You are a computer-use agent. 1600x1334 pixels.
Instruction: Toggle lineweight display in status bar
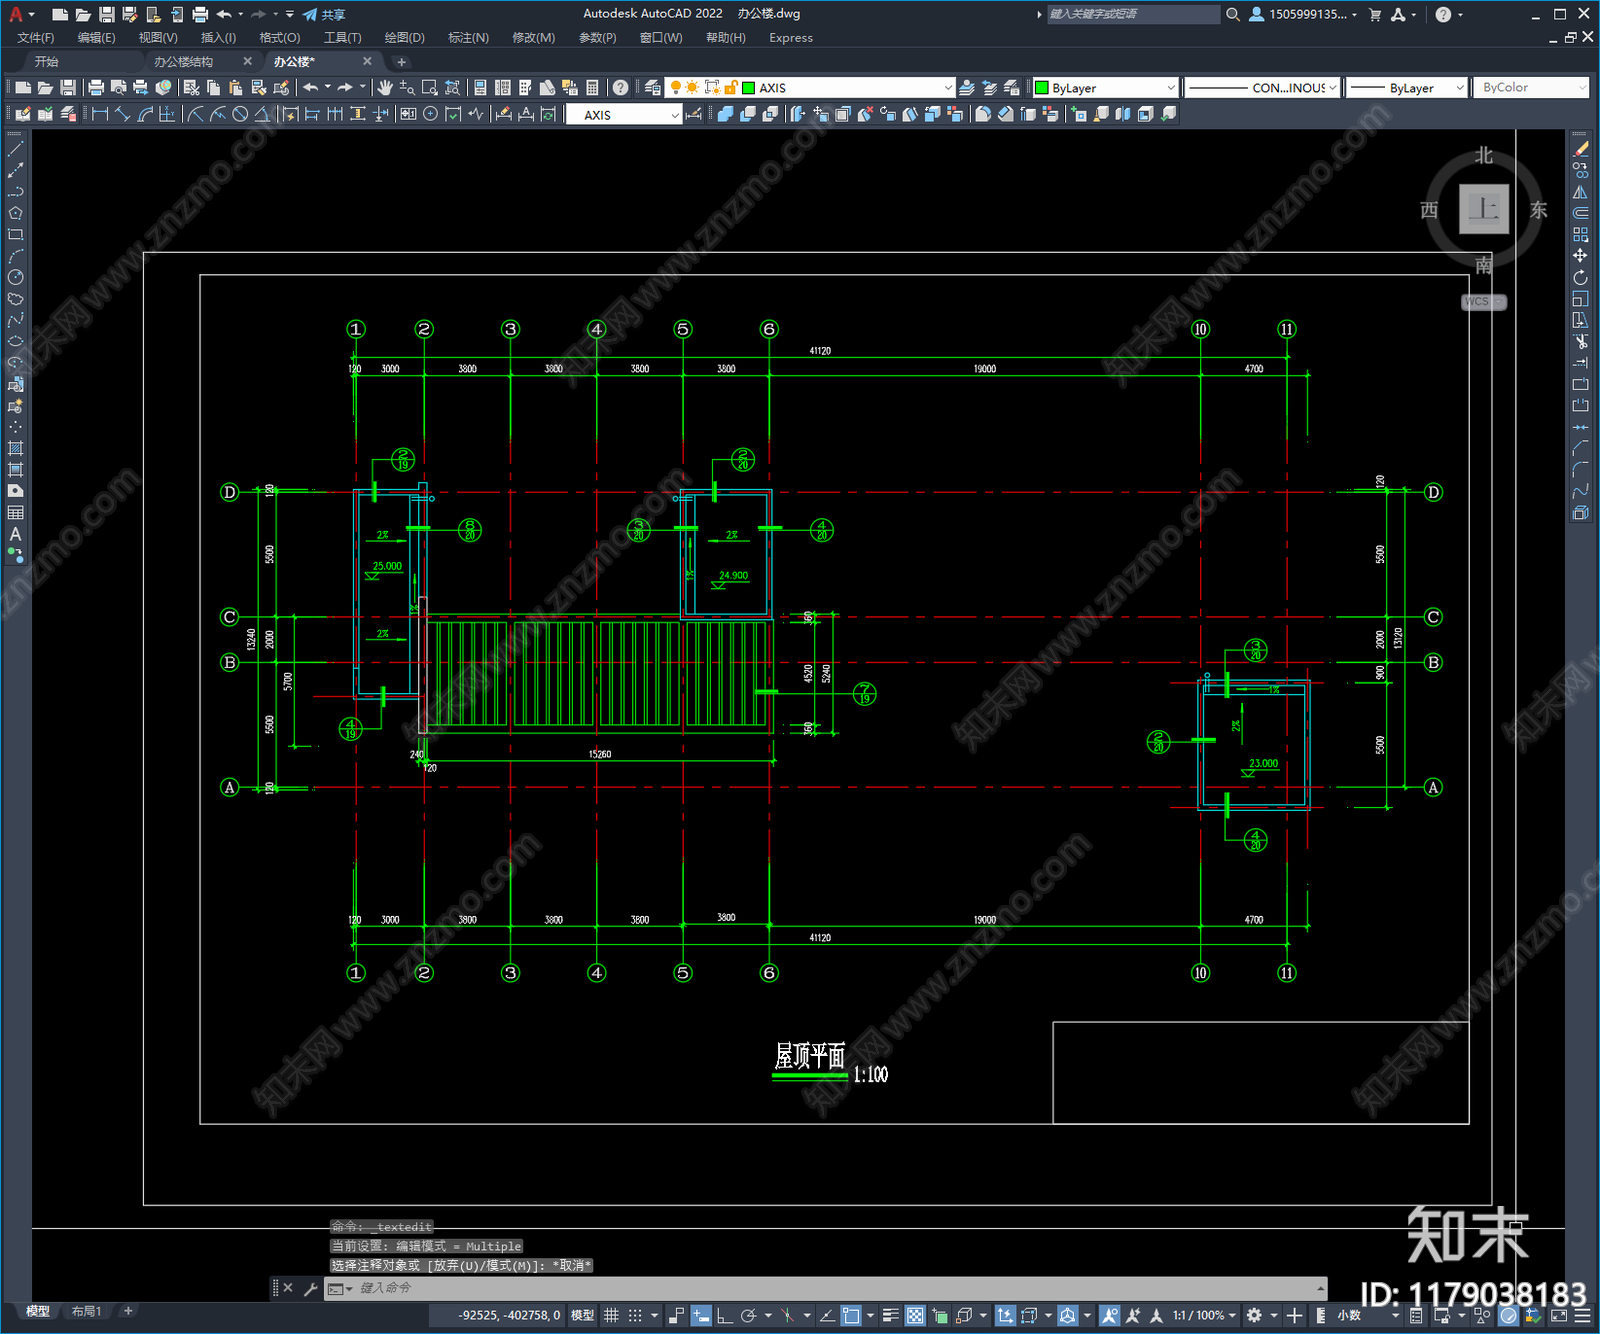pos(890,1315)
